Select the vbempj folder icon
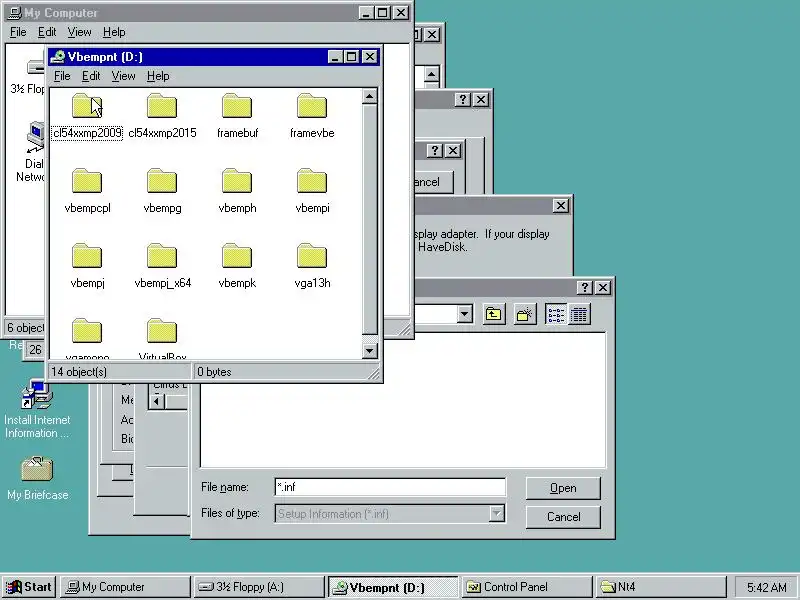 click(87, 256)
